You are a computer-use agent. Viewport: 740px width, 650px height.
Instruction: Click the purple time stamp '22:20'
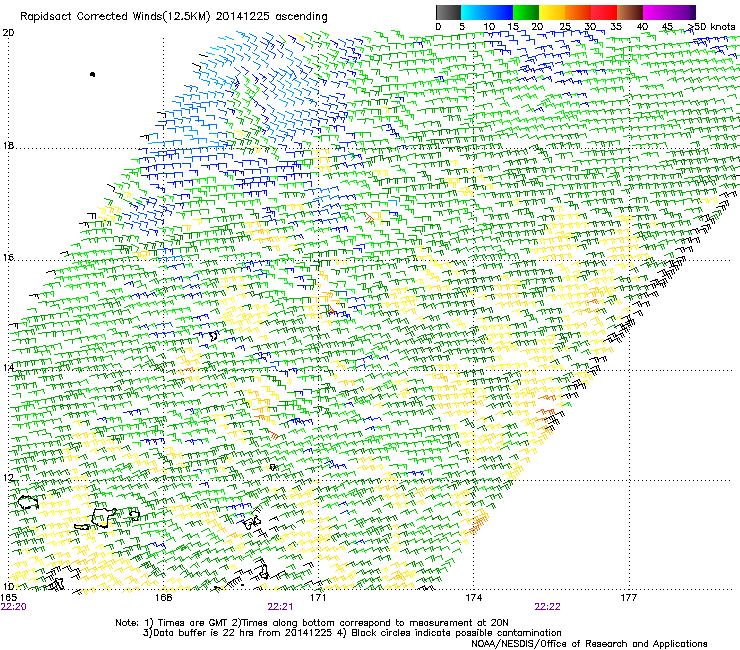[14, 607]
